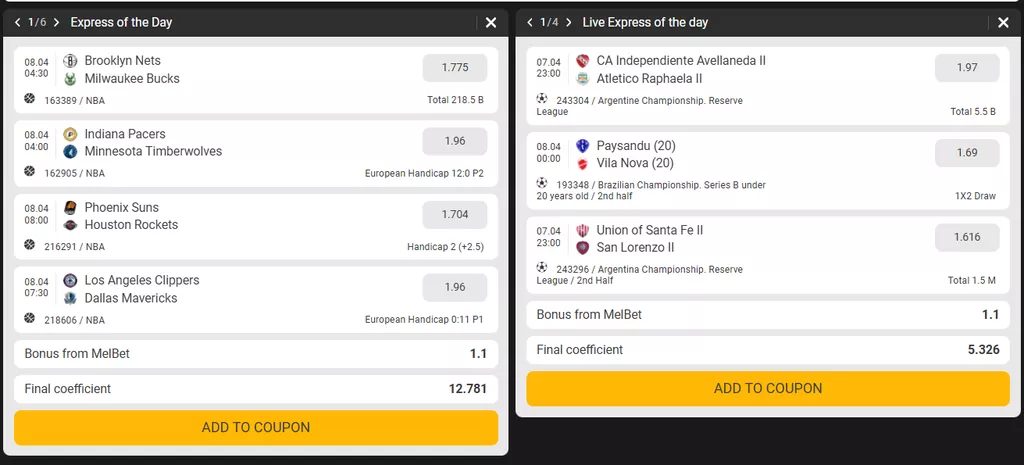Click the '1/4' page counter
Image resolution: width=1024 pixels, height=465 pixels.
click(x=549, y=23)
